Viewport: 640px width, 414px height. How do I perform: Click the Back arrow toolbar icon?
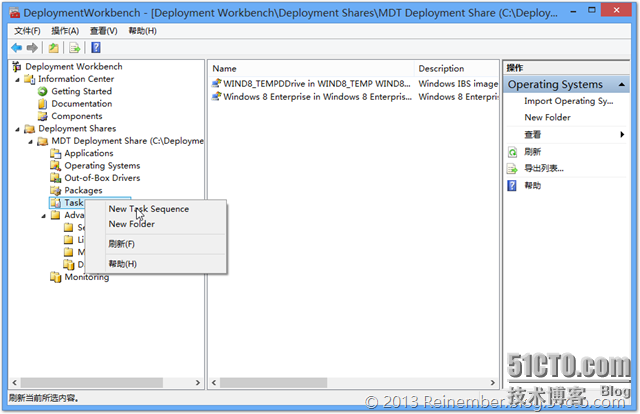click(16, 48)
